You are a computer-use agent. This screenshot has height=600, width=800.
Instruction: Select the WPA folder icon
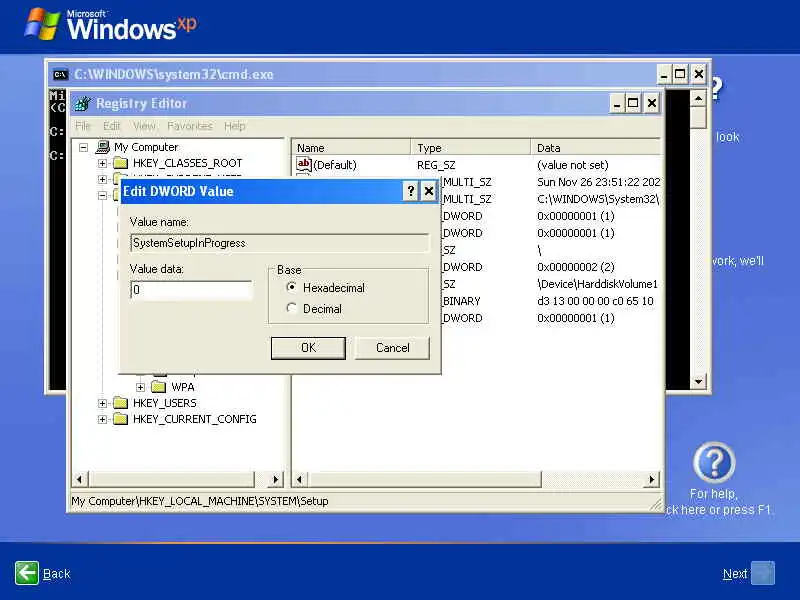(x=159, y=387)
